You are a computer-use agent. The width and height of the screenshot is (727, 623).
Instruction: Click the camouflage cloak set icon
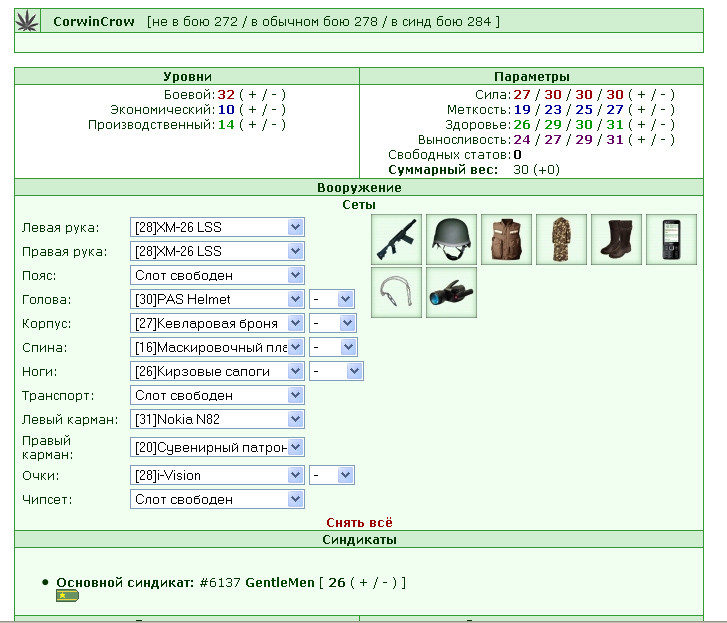pyautogui.click(x=561, y=239)
